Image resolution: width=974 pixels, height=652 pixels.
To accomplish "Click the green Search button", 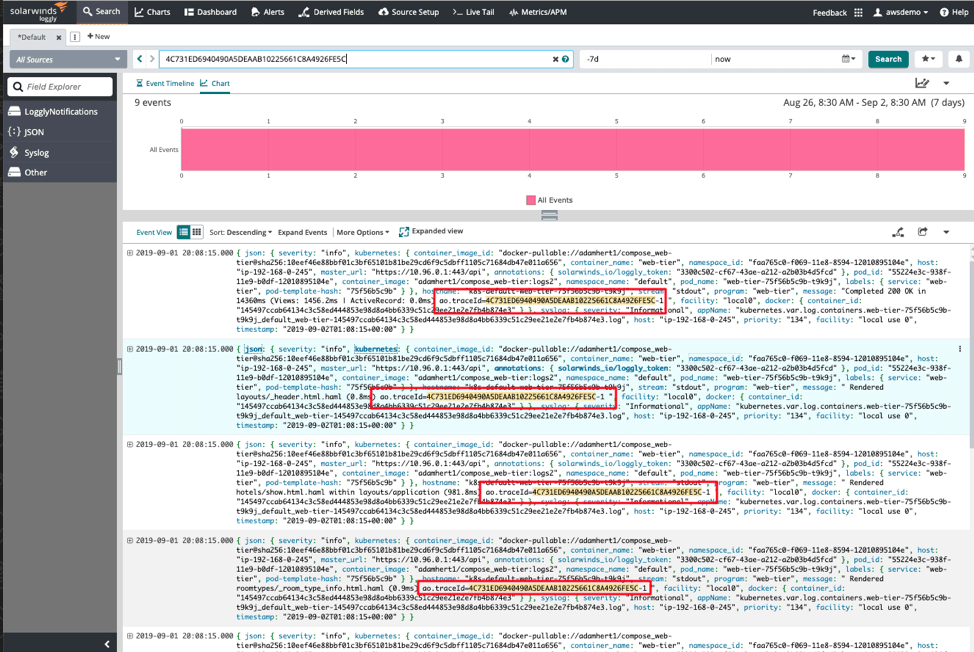I will 888,59.
